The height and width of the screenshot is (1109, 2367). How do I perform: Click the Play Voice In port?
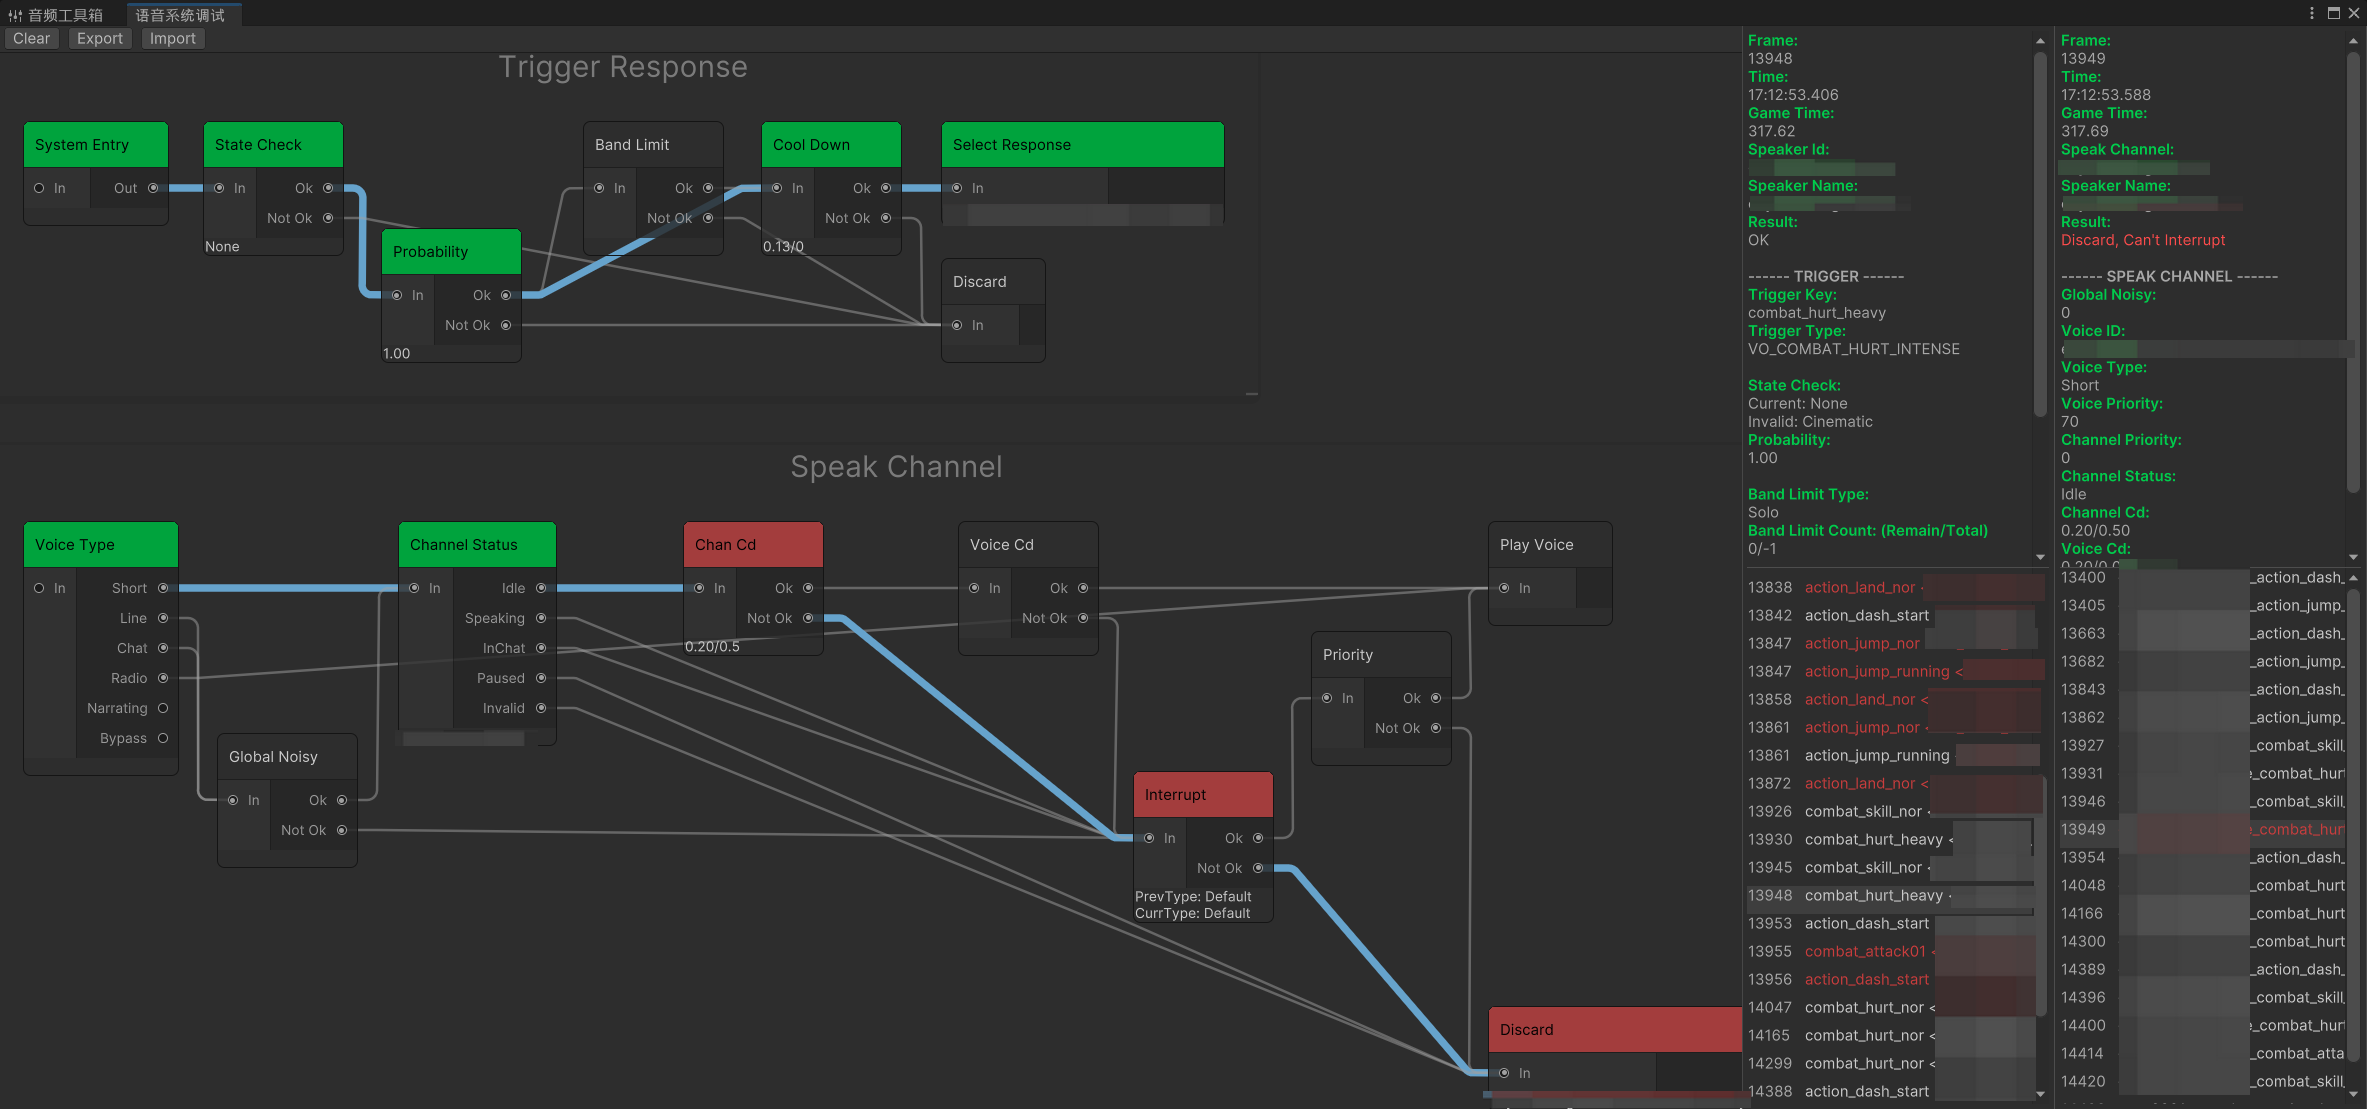pyautogui.click(x=1504, y=588)
